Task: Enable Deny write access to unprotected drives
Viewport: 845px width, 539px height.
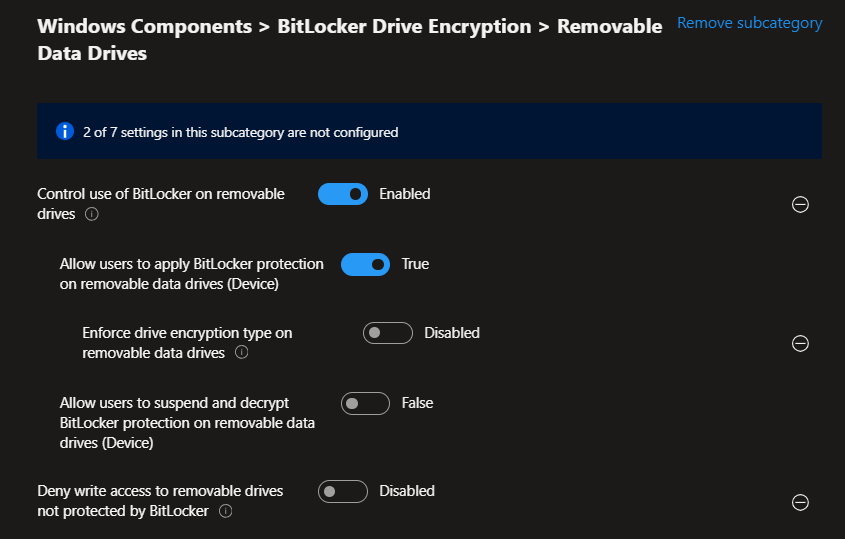Action: click(343, 491)
